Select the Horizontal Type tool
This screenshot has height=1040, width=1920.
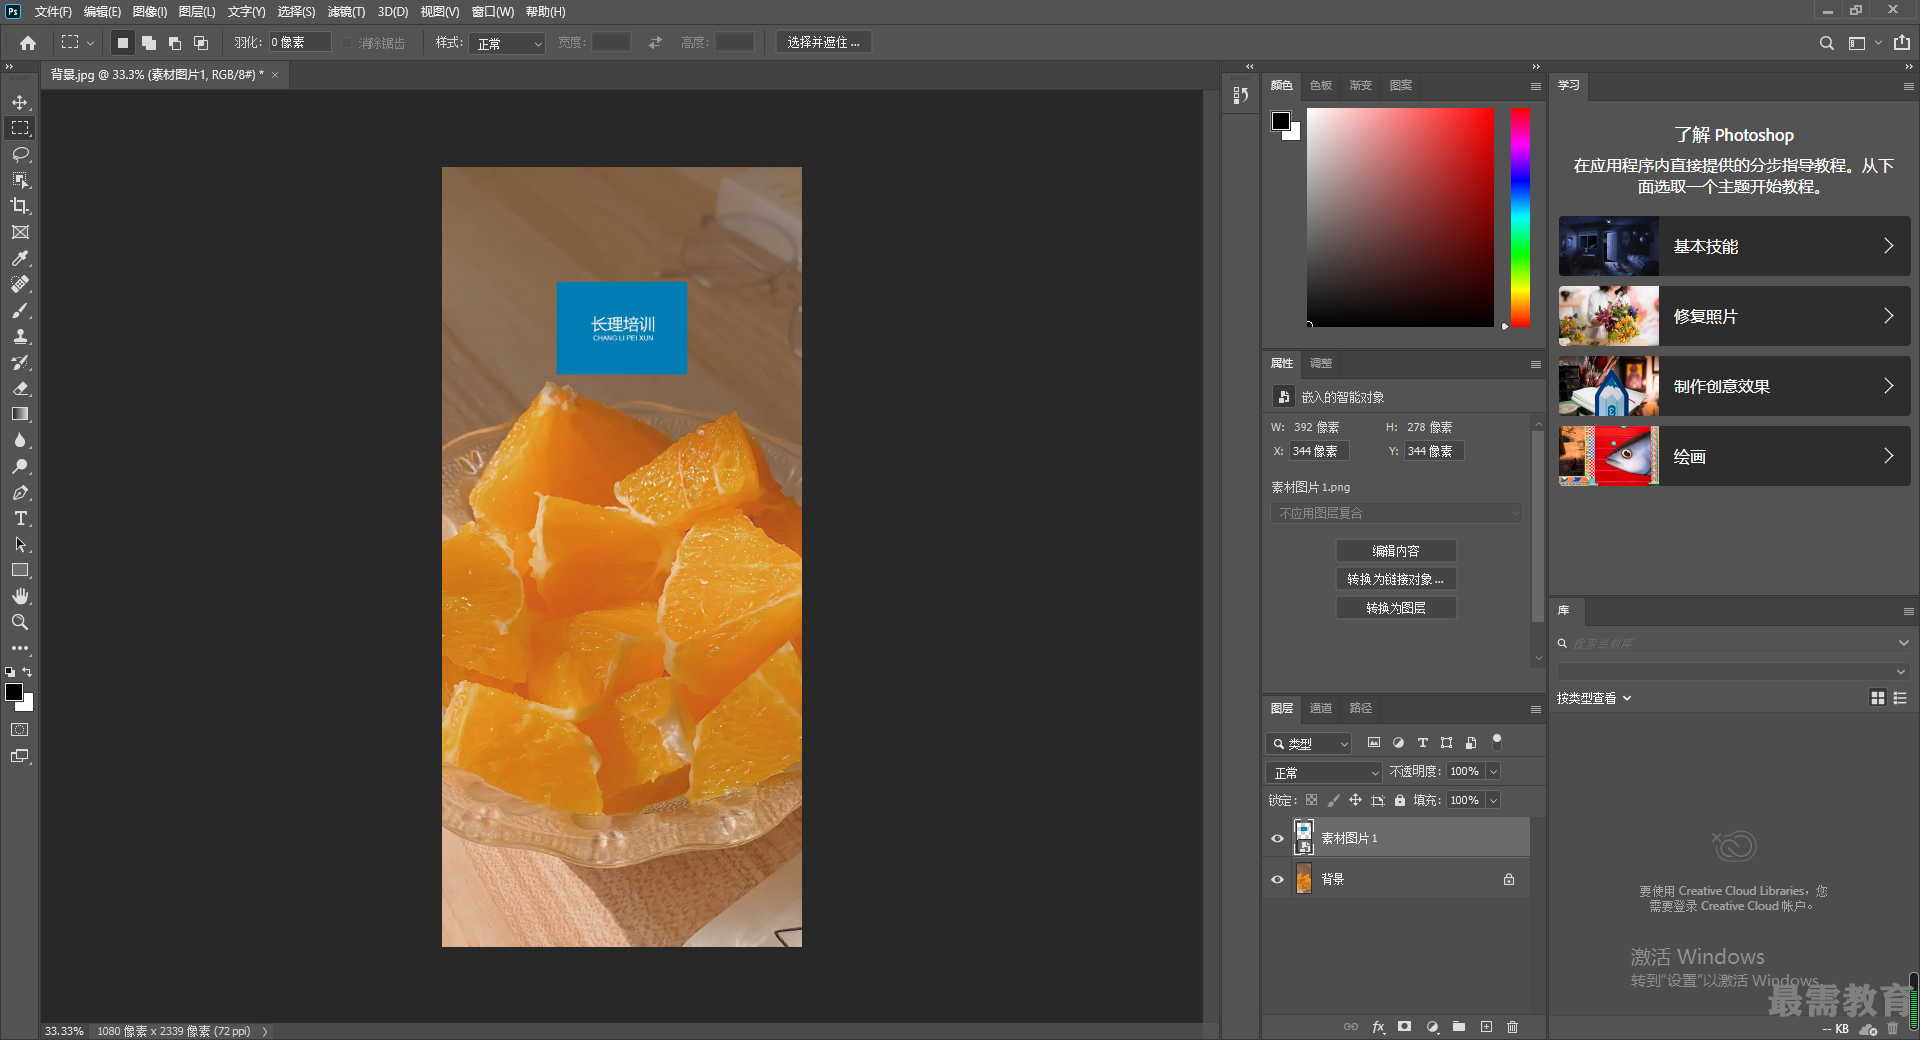pos(20,518)
